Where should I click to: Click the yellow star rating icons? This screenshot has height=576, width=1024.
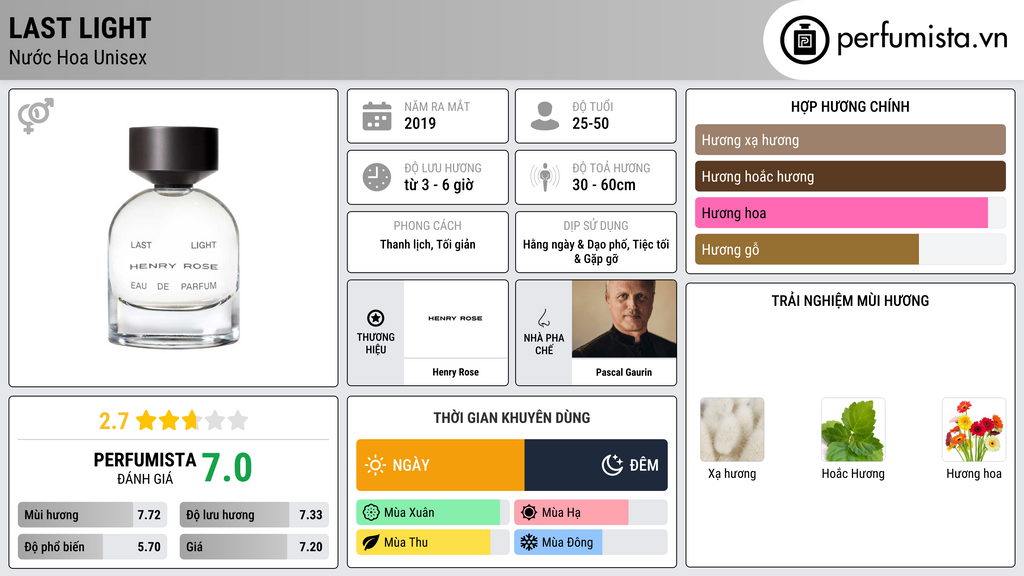pos(192,420)
